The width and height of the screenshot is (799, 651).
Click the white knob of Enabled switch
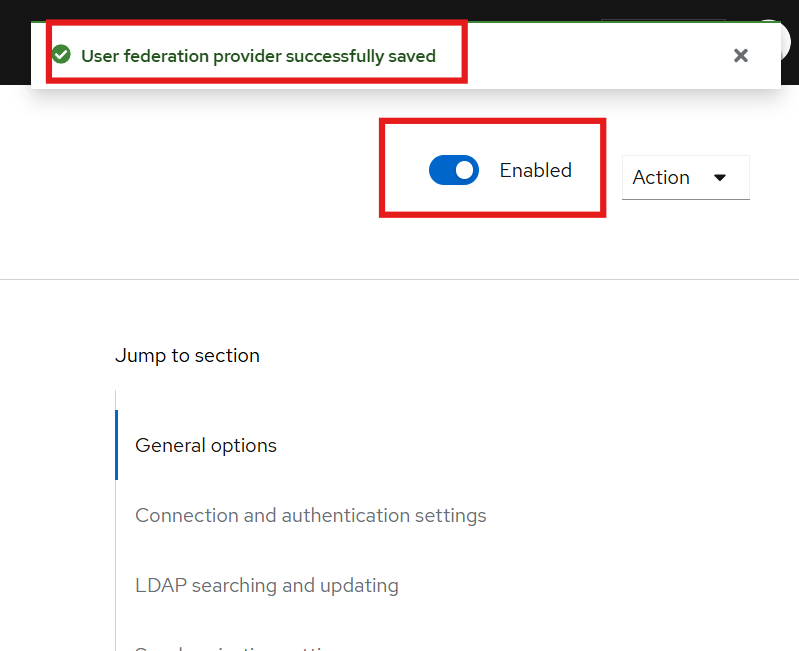(464, 170)
